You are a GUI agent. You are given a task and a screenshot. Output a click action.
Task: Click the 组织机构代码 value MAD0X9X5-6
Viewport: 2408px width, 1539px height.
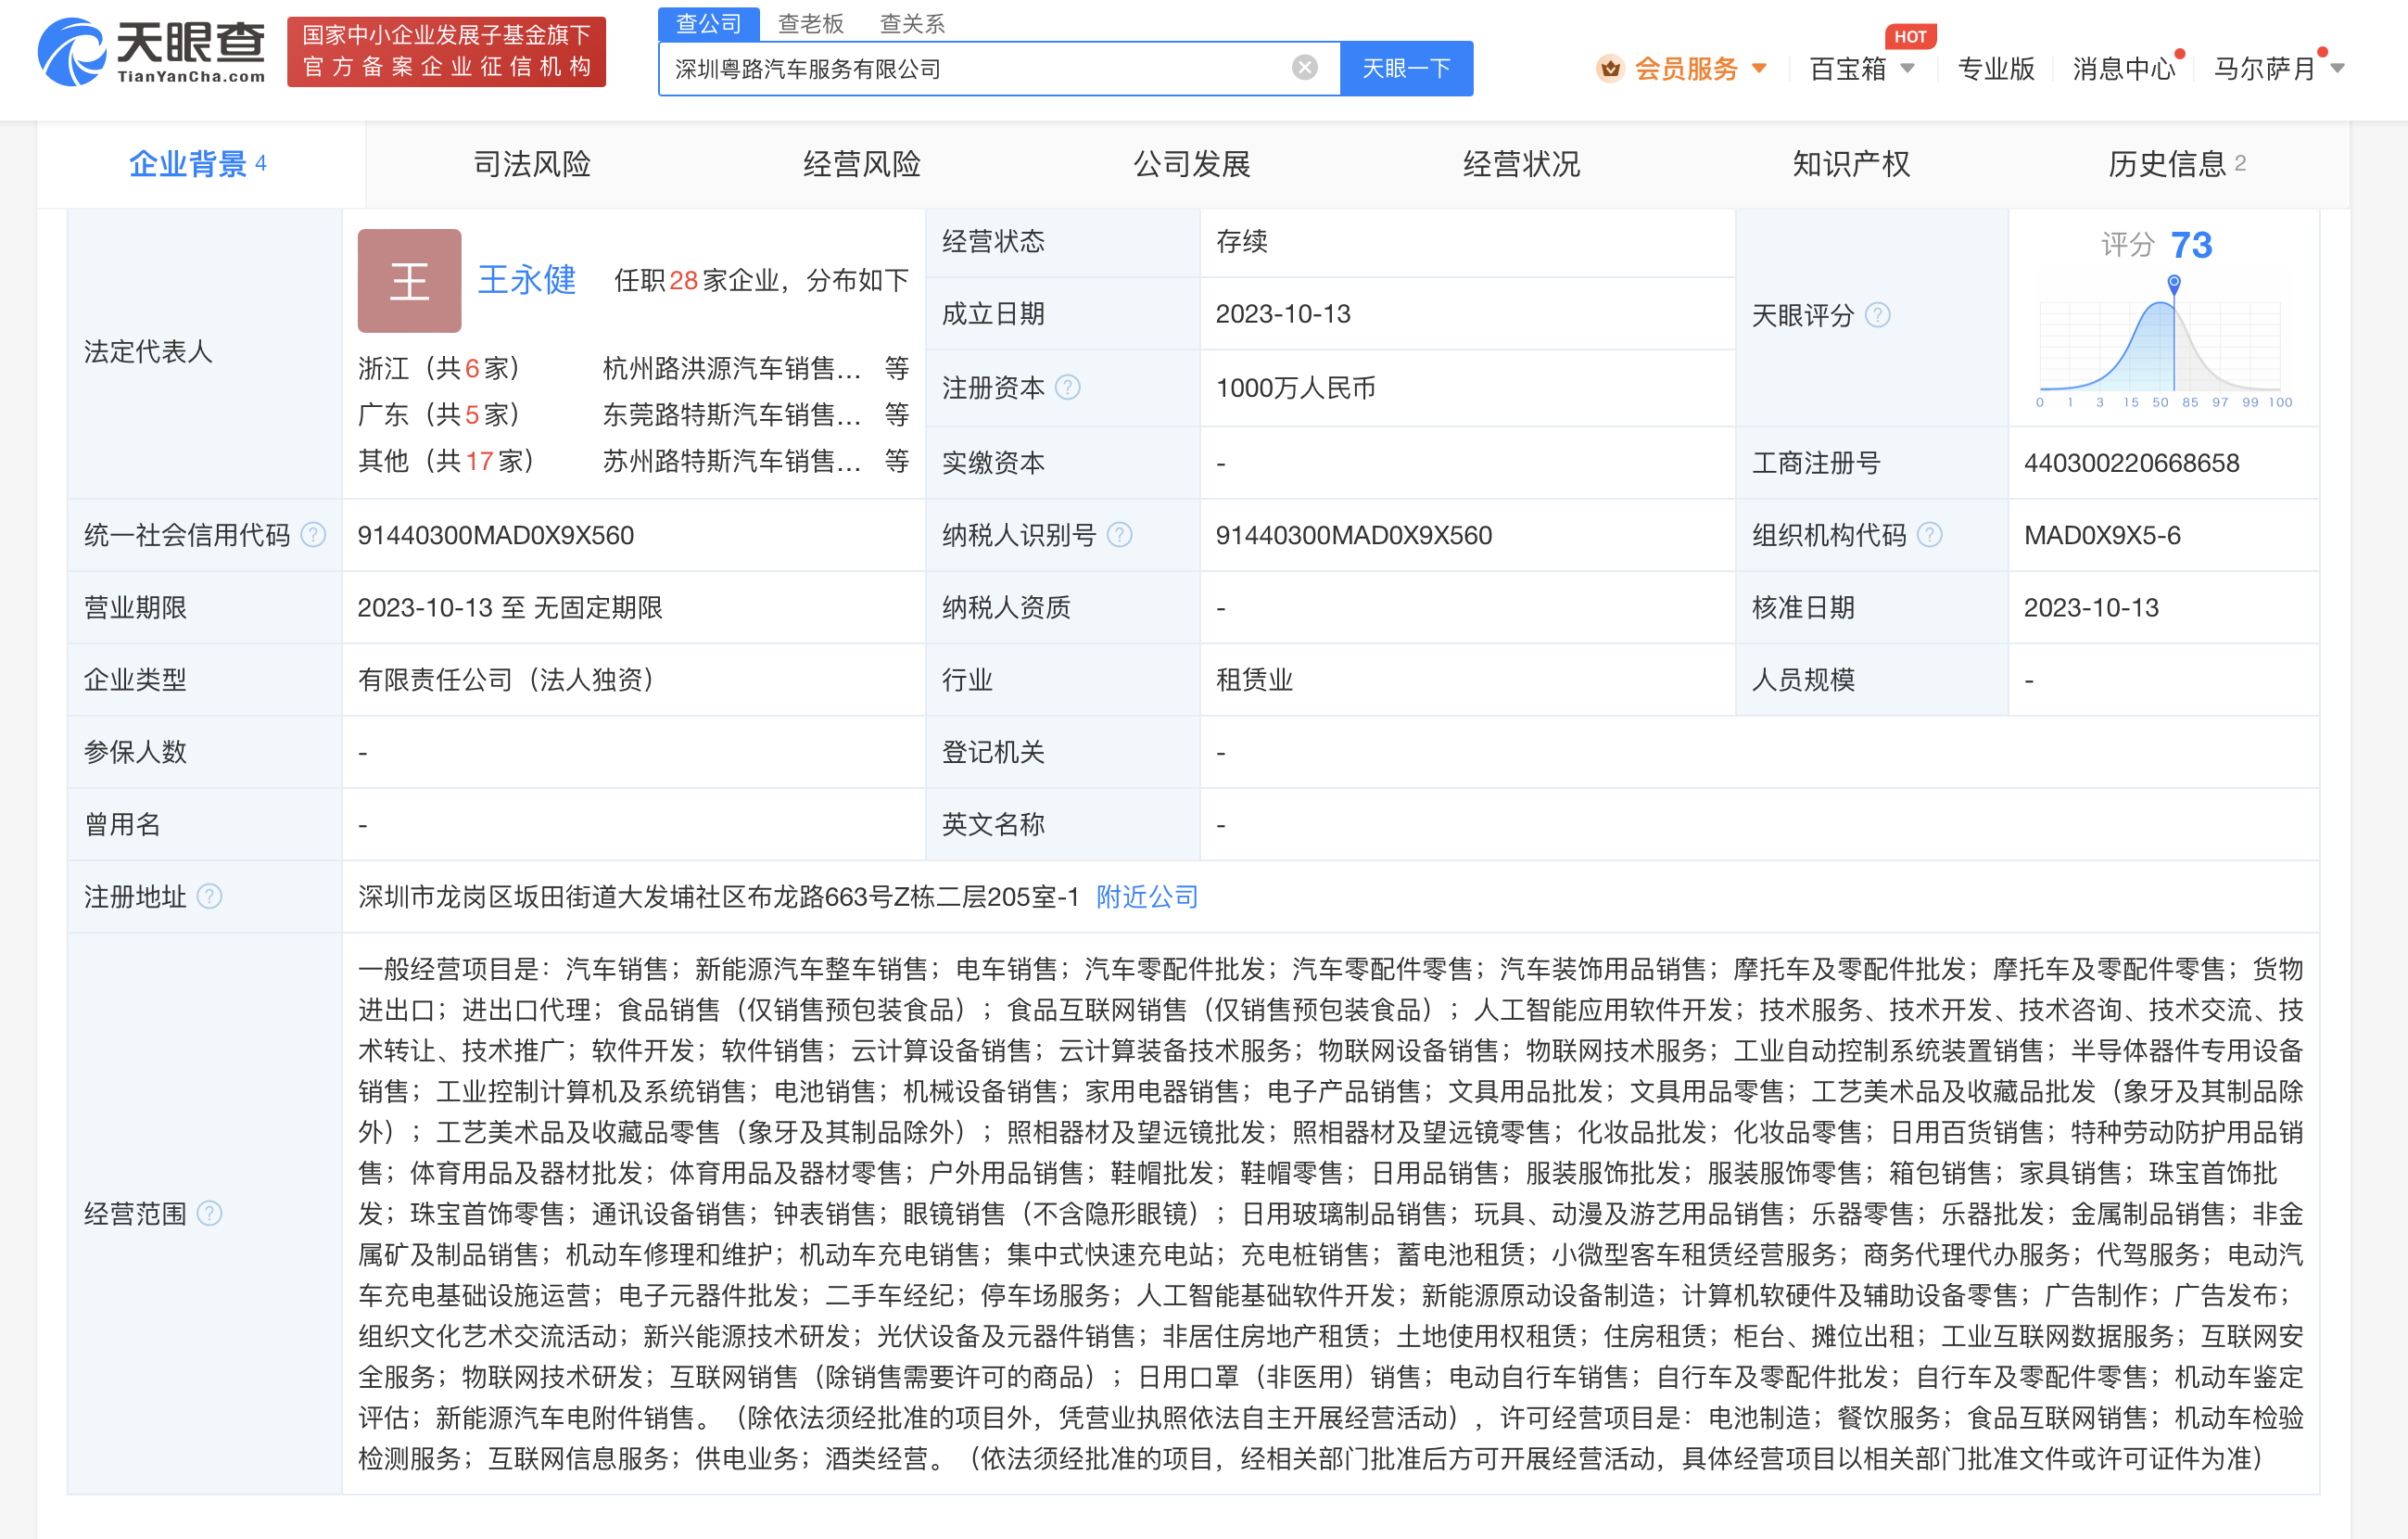2102,535
